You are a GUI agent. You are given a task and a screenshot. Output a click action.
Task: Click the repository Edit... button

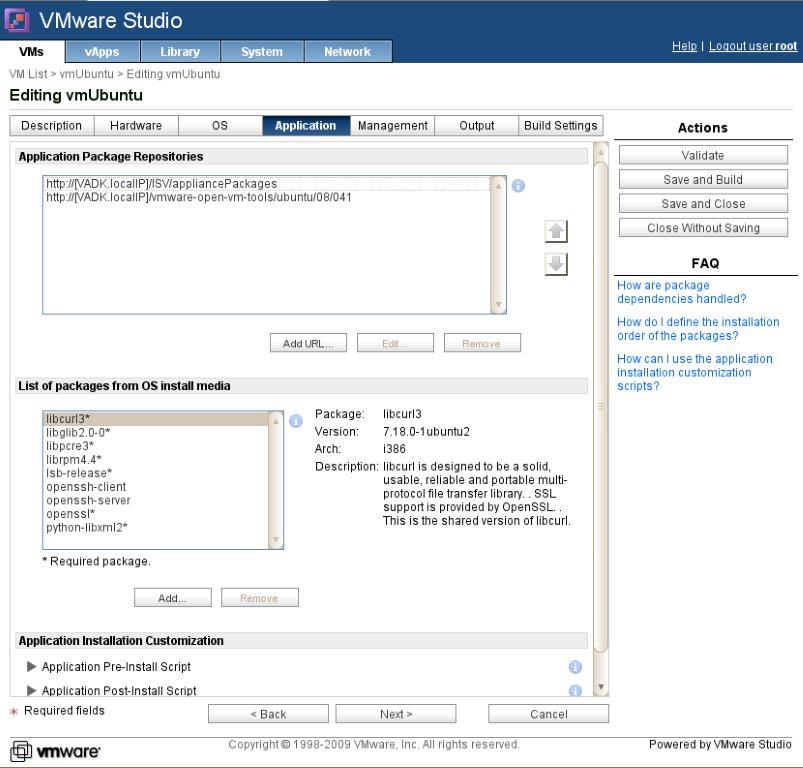pyautogui.click(x=395, y=343)
